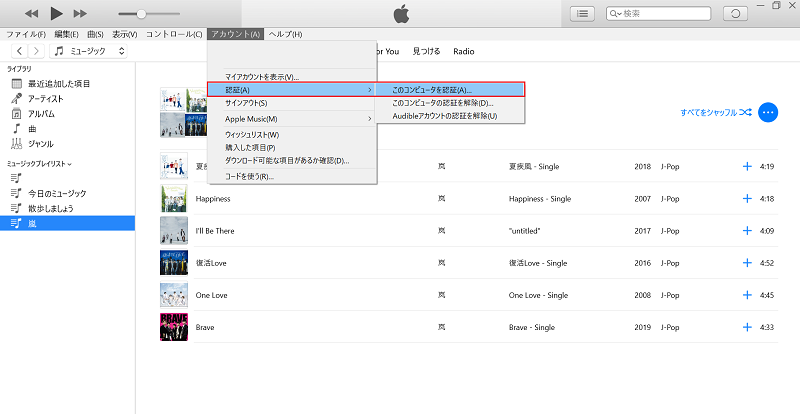The height and width of the screenshot is (414, 800).
Task: Skip forward with the fast-forward button
Action: click(80, 14)
